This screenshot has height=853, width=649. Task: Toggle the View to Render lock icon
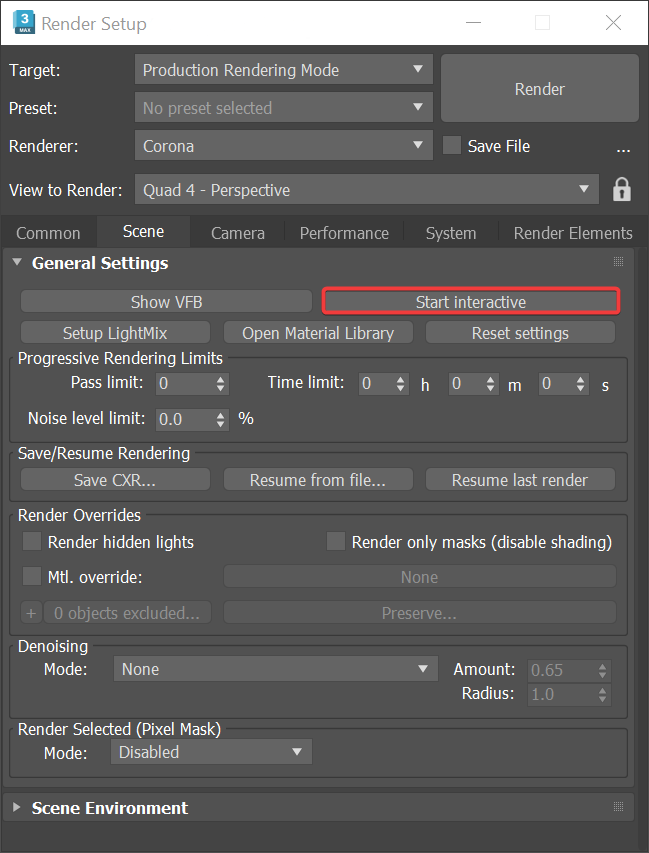click(x=622, y=190)
